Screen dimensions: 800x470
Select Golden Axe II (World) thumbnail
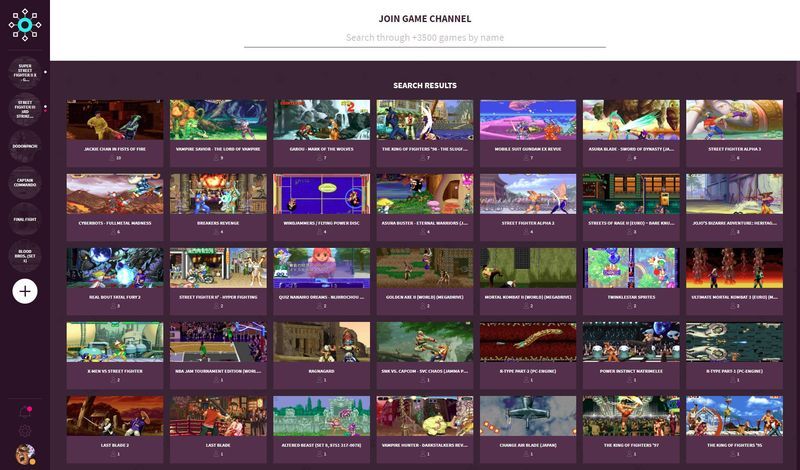(x=424, y=268)
